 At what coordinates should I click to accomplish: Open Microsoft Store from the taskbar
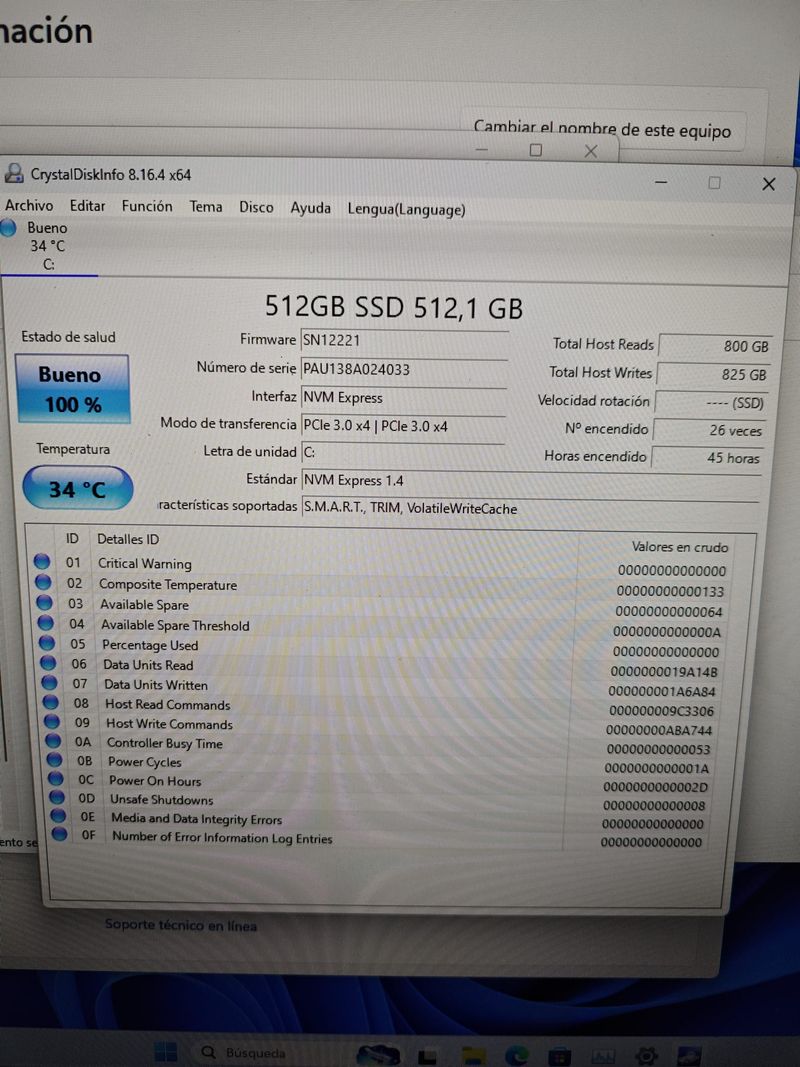click(x=560, y=1056)
